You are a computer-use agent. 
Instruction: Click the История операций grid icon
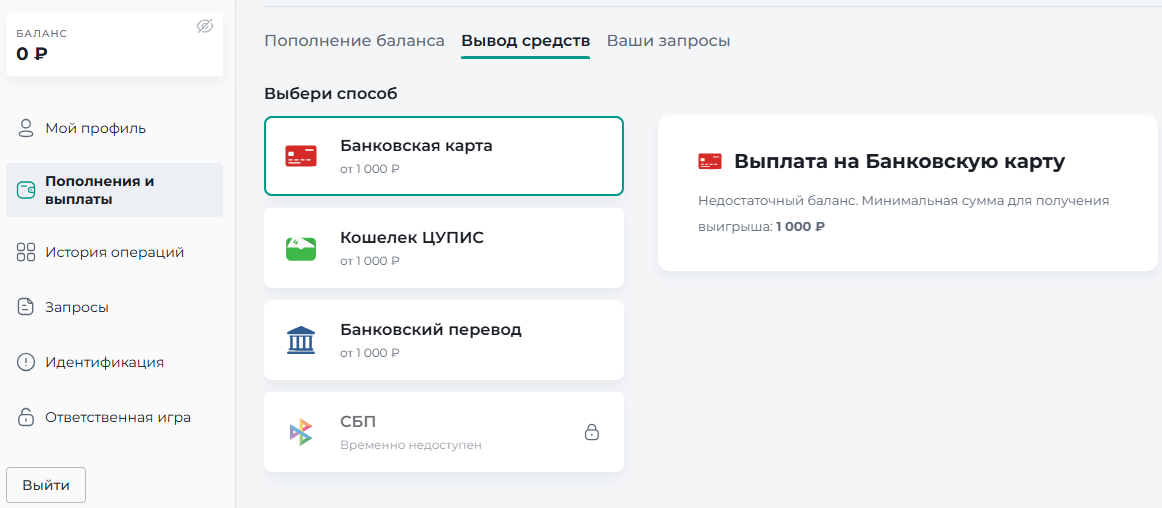26,252
